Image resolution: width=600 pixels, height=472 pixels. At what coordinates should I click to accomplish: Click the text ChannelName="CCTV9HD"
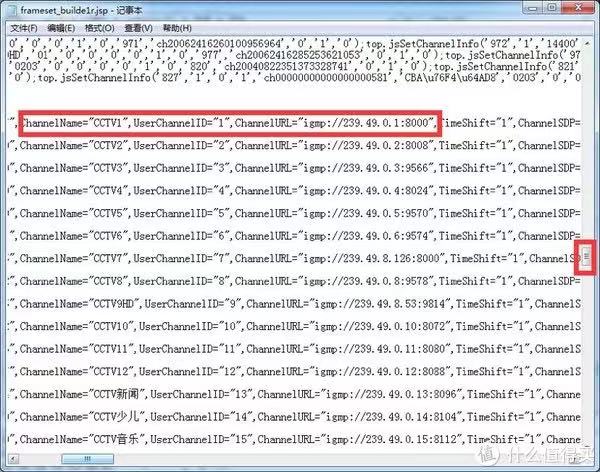[x=80, y=304]
